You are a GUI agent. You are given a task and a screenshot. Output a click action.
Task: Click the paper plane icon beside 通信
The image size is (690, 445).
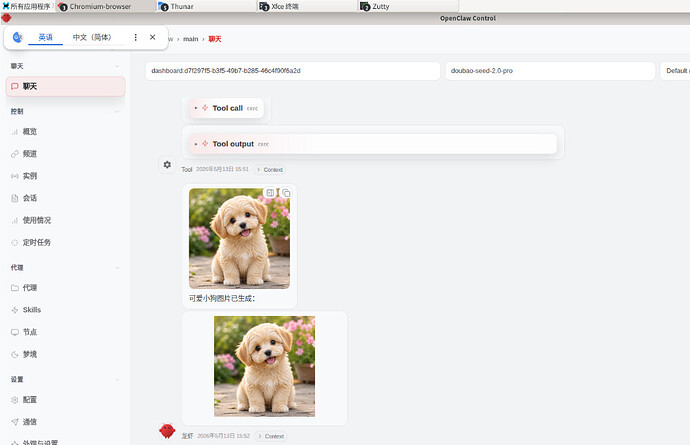[15, 422]
